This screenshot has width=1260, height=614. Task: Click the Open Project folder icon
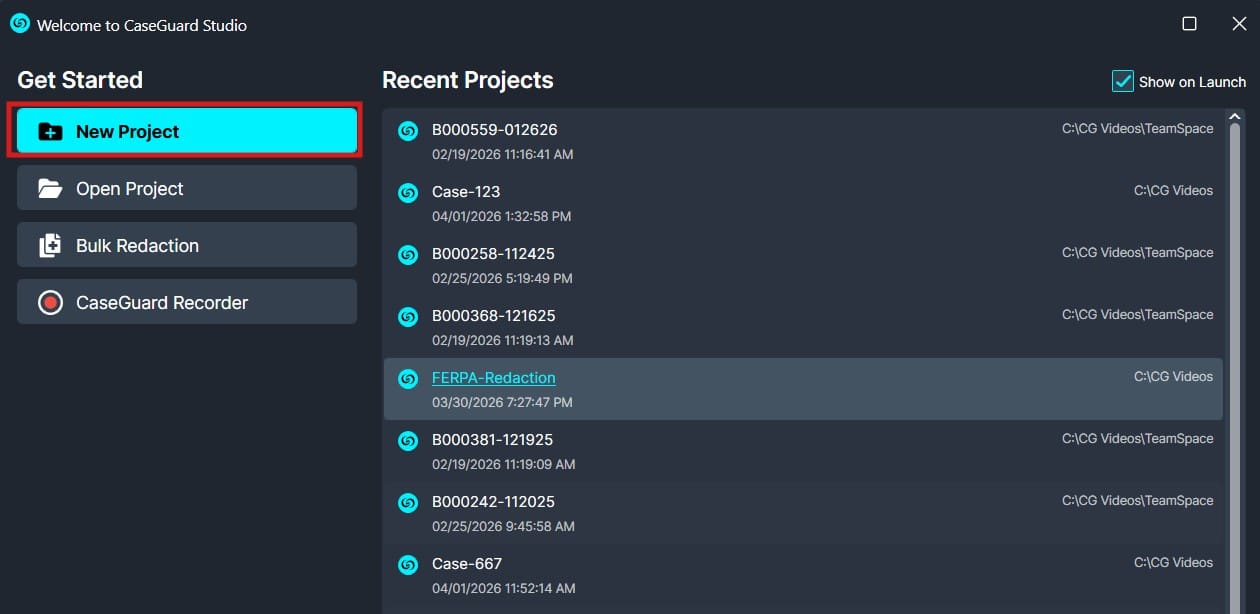click(50, 188)
